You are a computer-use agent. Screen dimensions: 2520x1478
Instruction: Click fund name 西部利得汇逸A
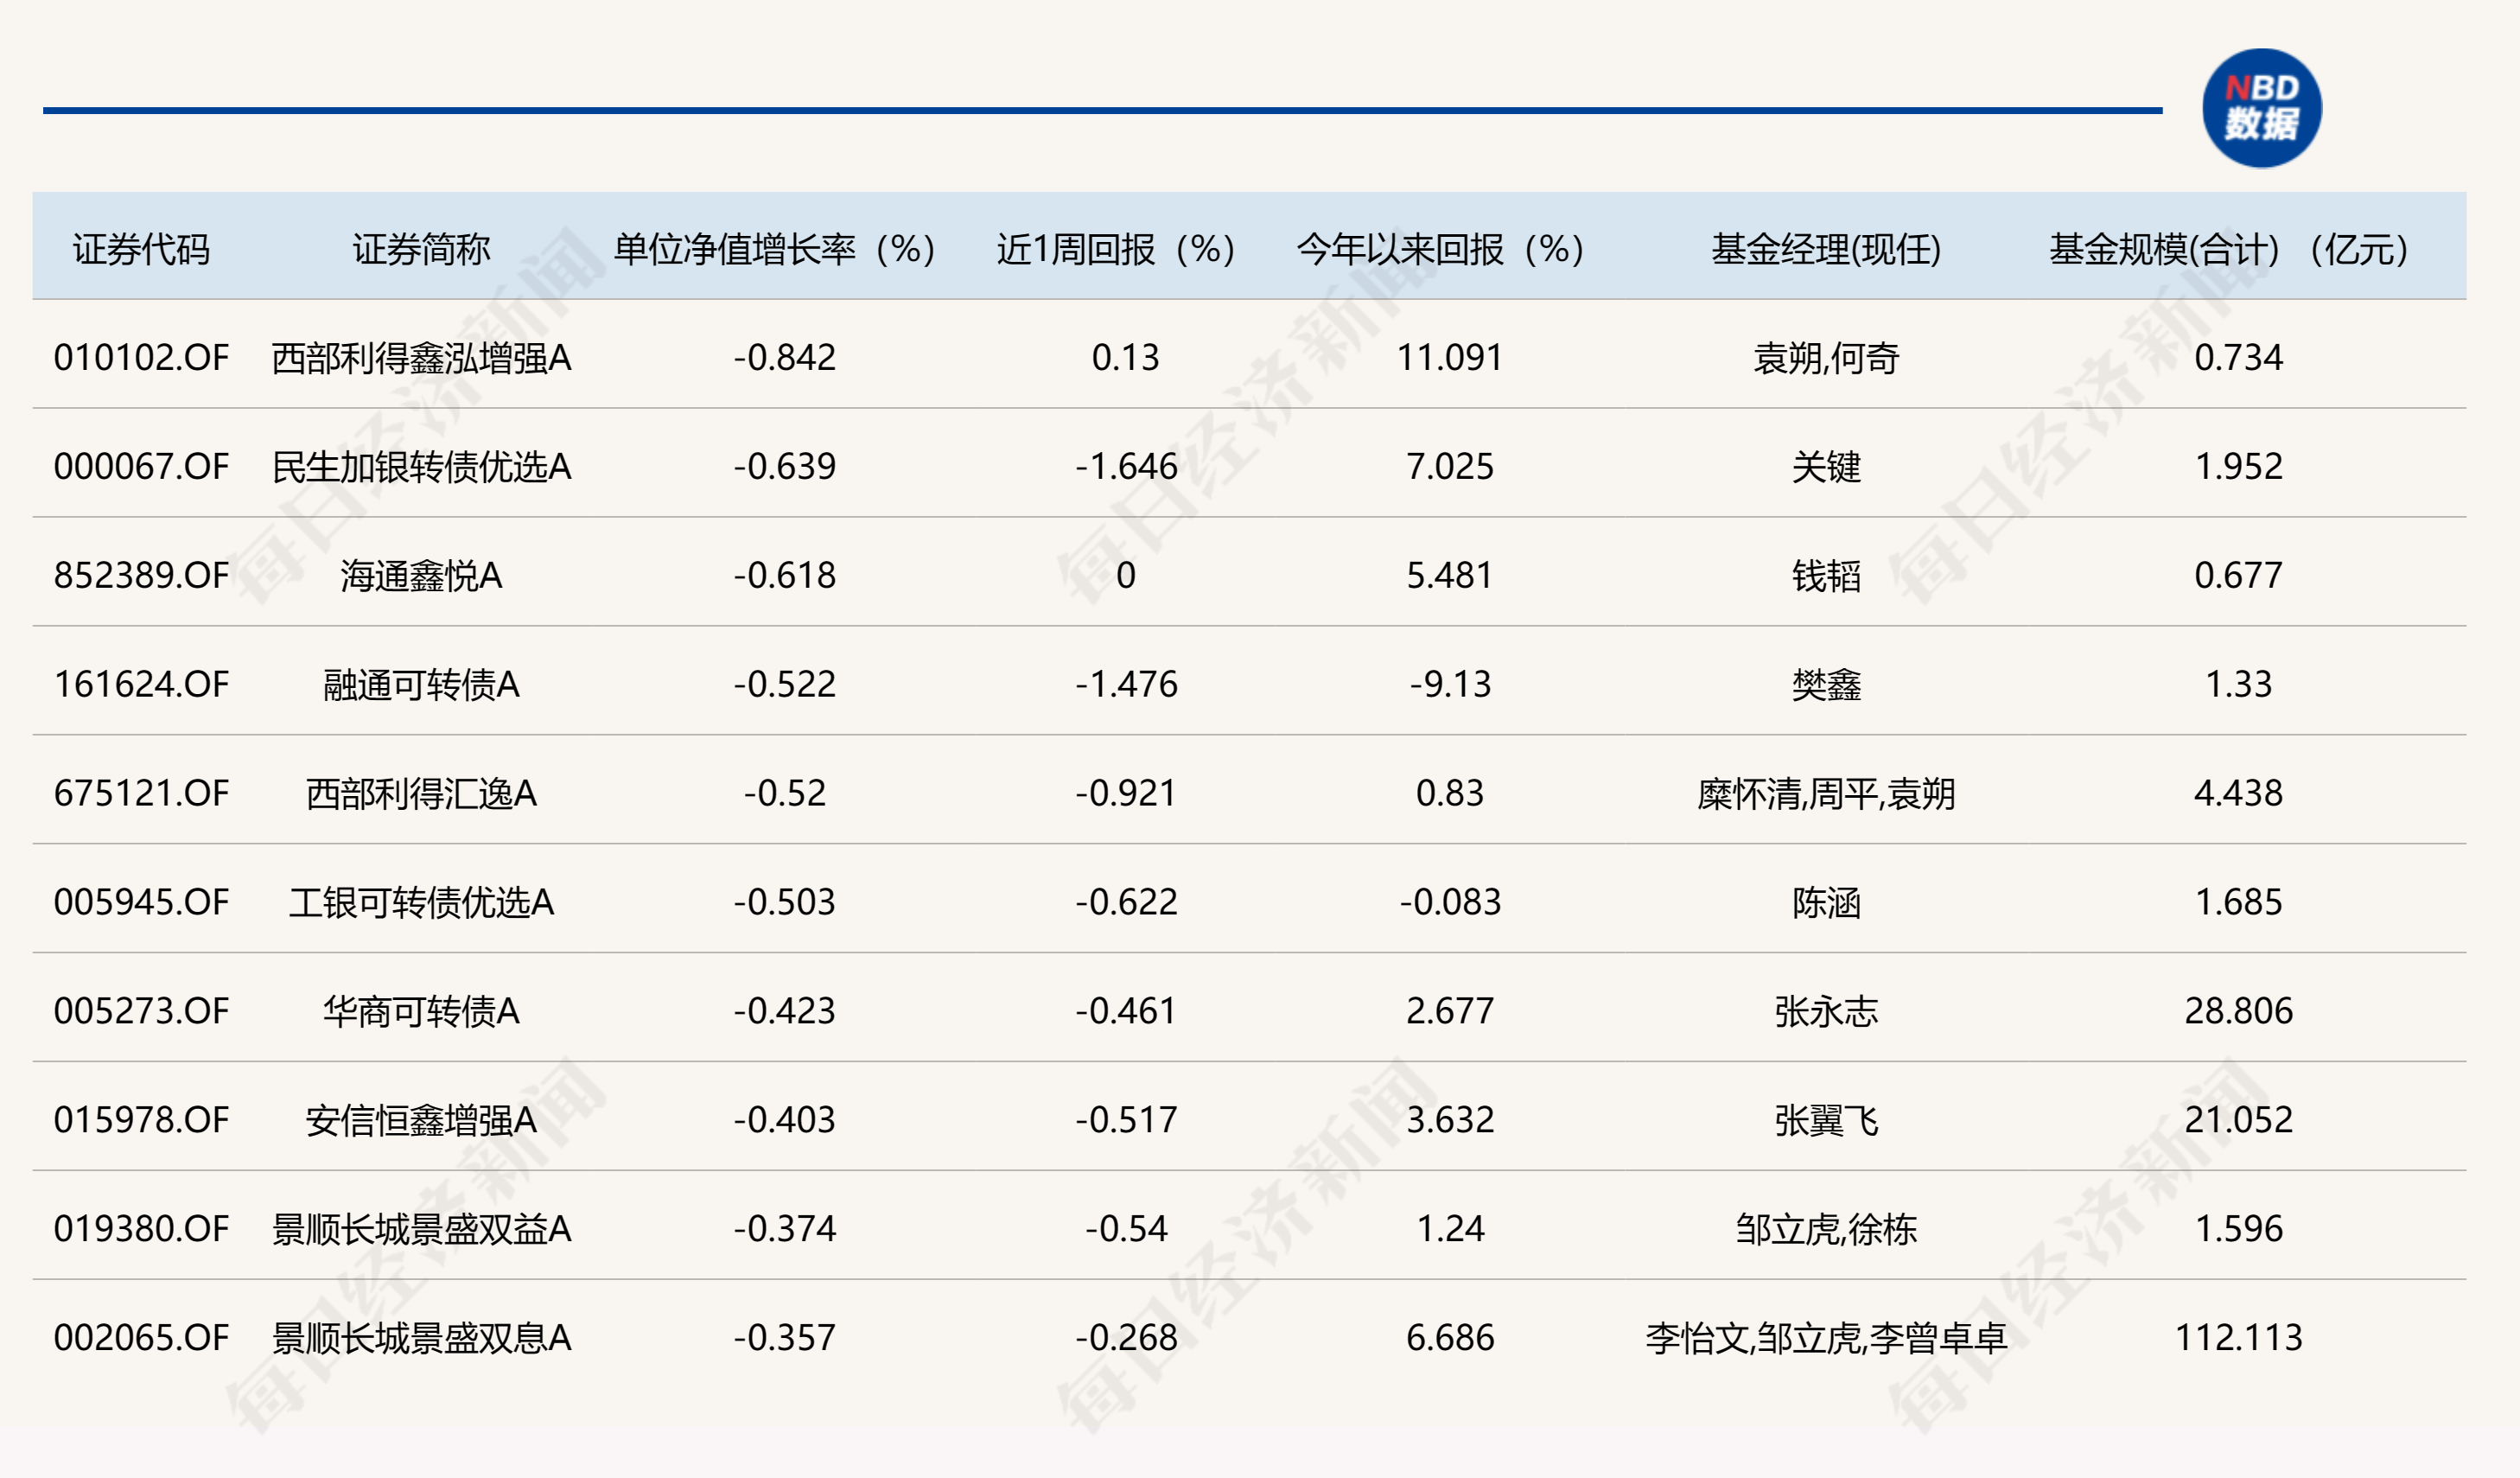click(x=421, y=794)
